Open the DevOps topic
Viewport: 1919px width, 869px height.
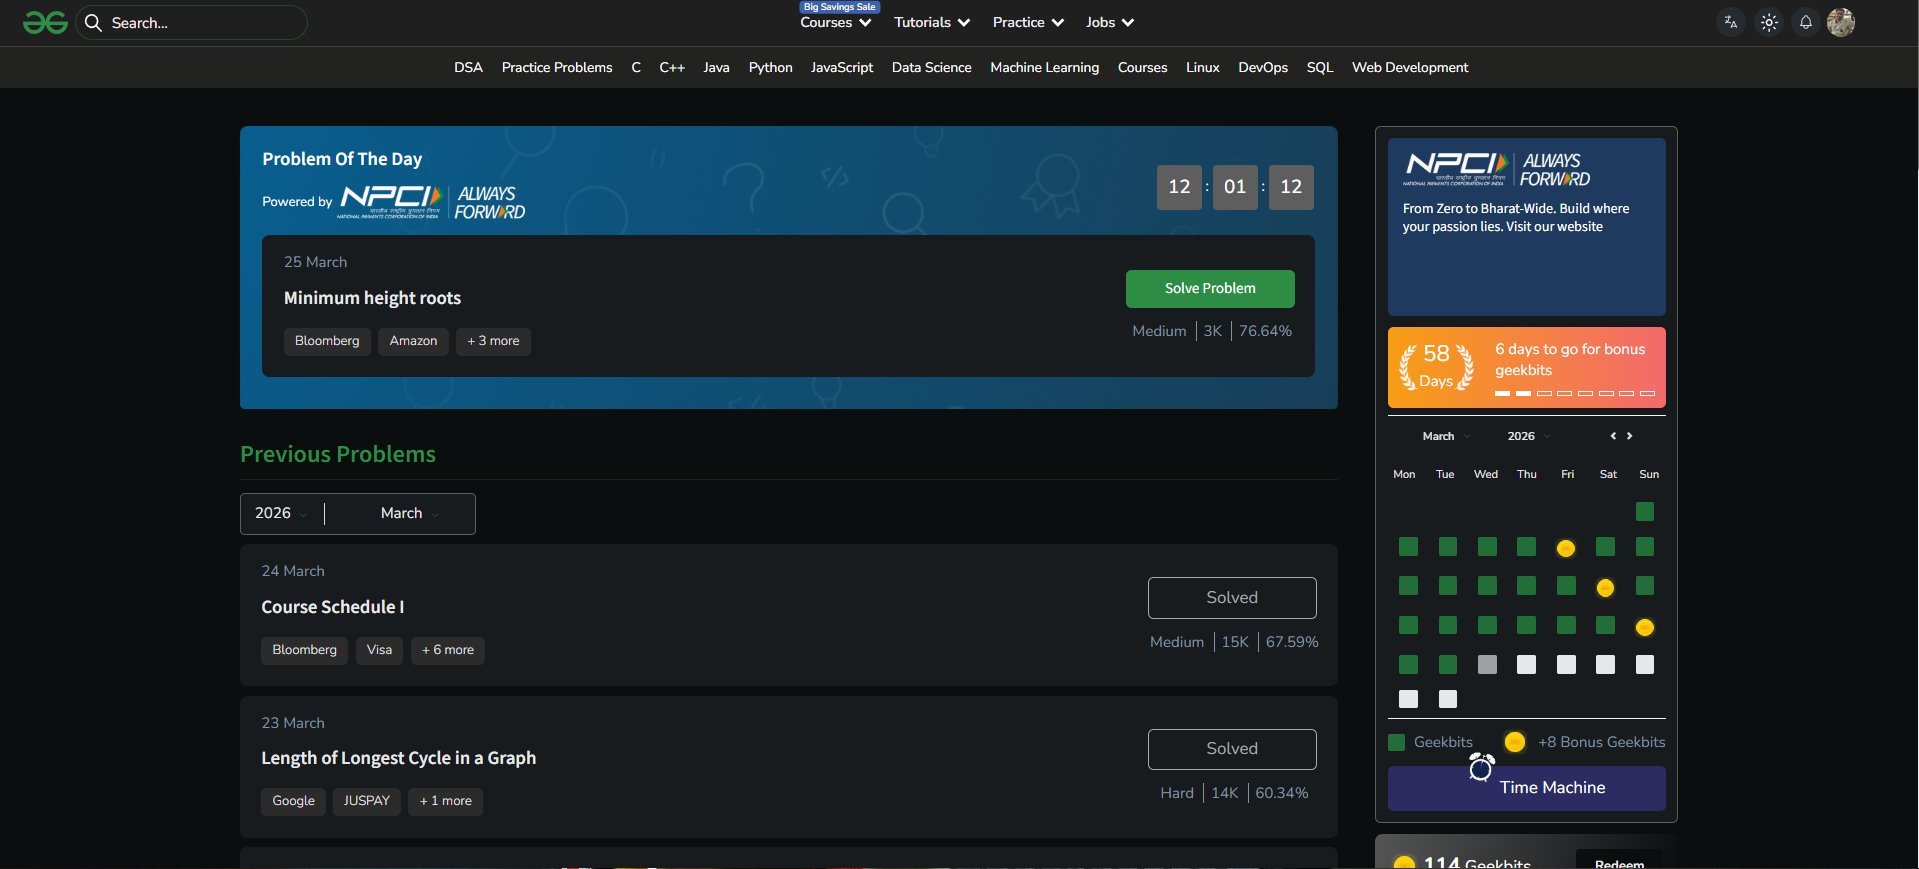1263,67
